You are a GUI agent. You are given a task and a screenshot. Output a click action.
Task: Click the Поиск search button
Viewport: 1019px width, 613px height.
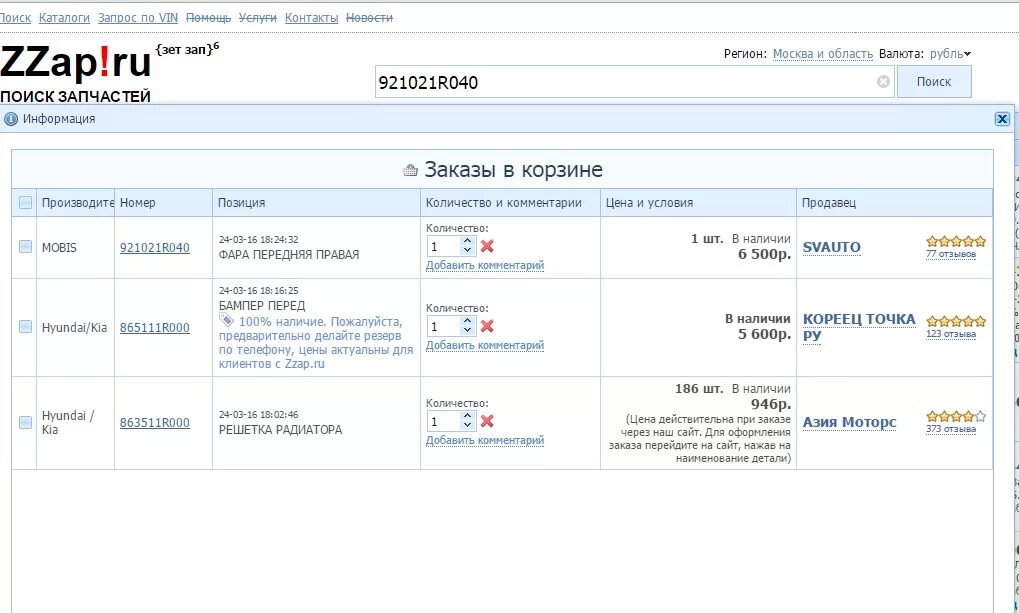934,82
